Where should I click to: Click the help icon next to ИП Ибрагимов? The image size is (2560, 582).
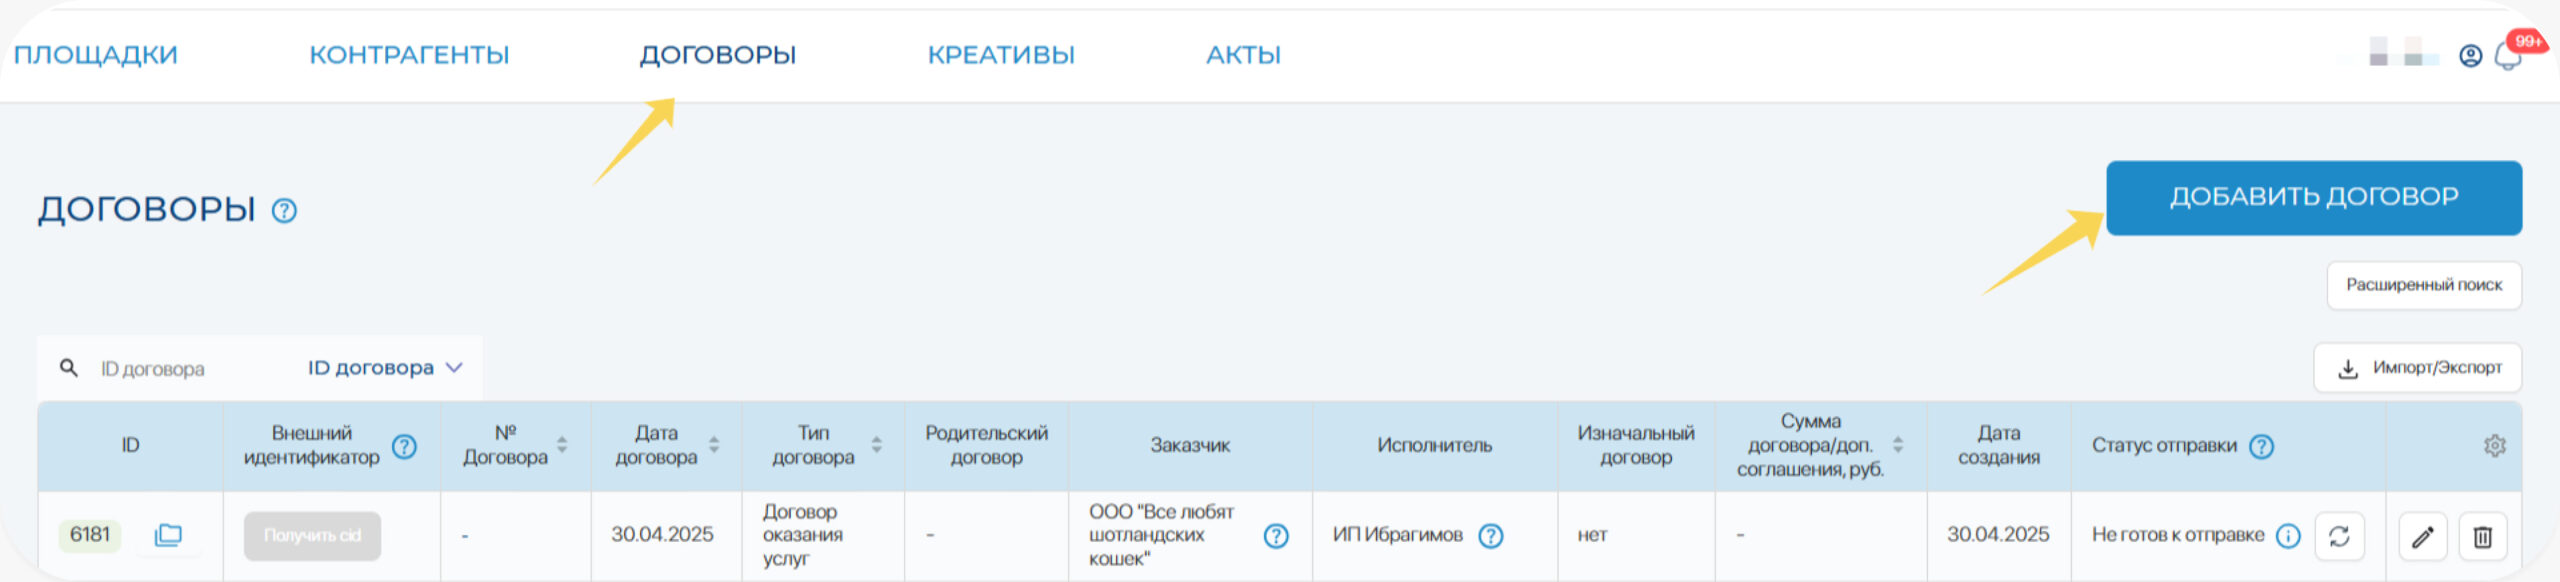click(1491, 536)
